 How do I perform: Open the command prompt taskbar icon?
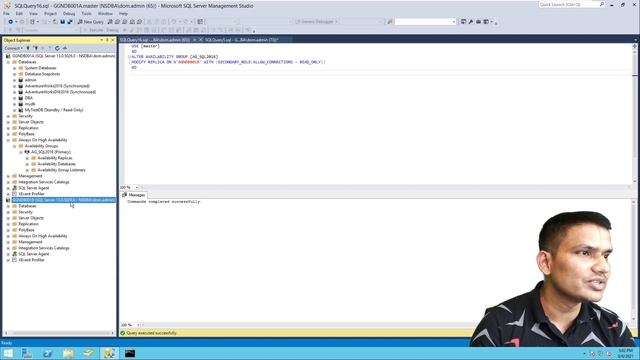coord(130,353)
